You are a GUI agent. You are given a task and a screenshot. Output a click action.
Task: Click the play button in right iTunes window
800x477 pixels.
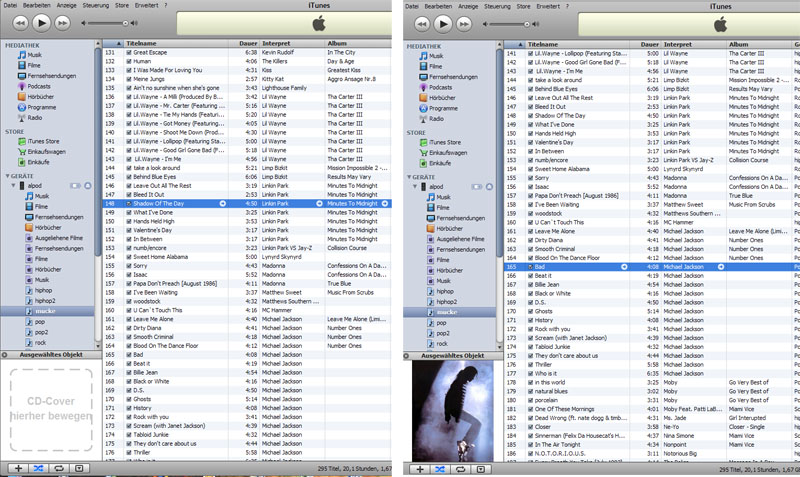pyautogui.click(x=443, y=23)
